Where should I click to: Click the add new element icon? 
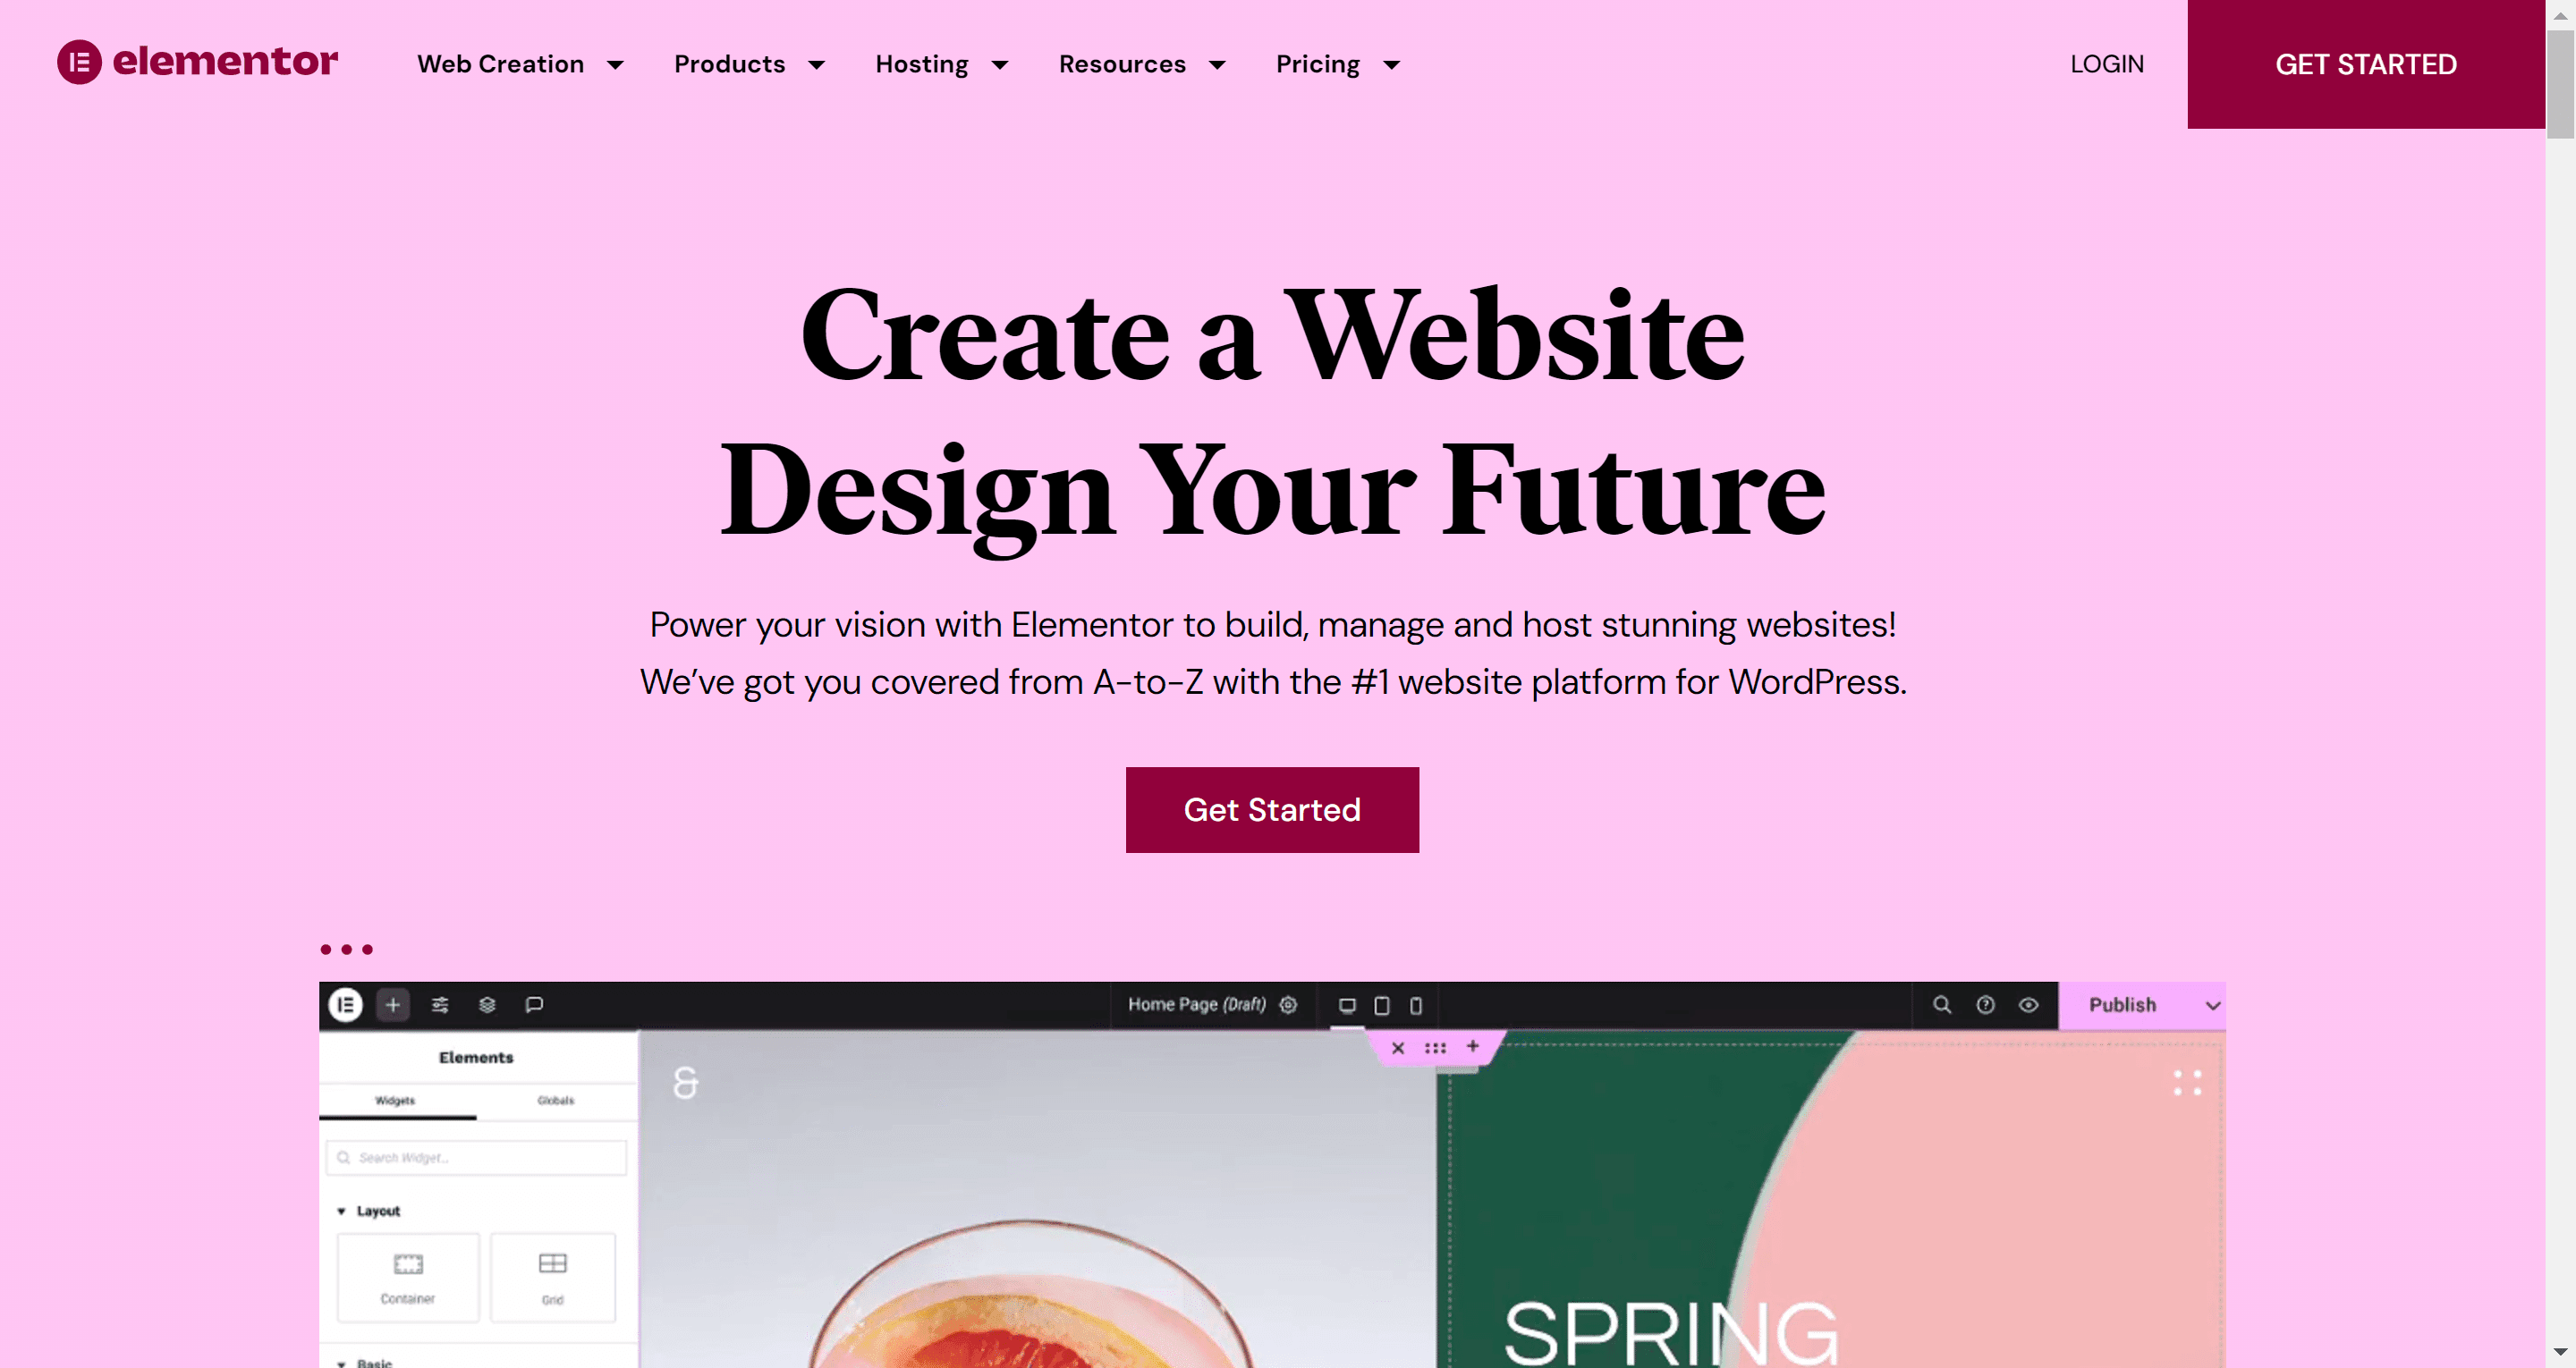[392, 1005]
